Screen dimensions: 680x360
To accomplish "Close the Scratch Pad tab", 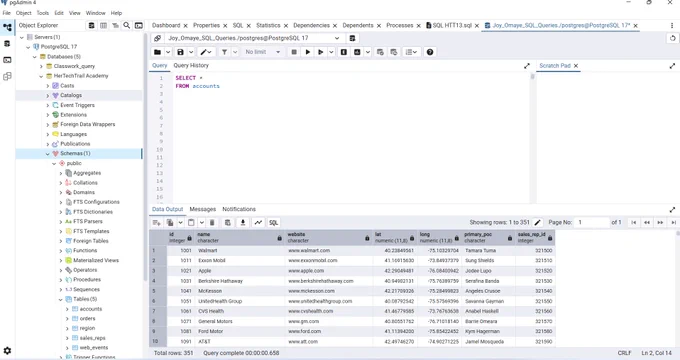I will coord(576,66).
